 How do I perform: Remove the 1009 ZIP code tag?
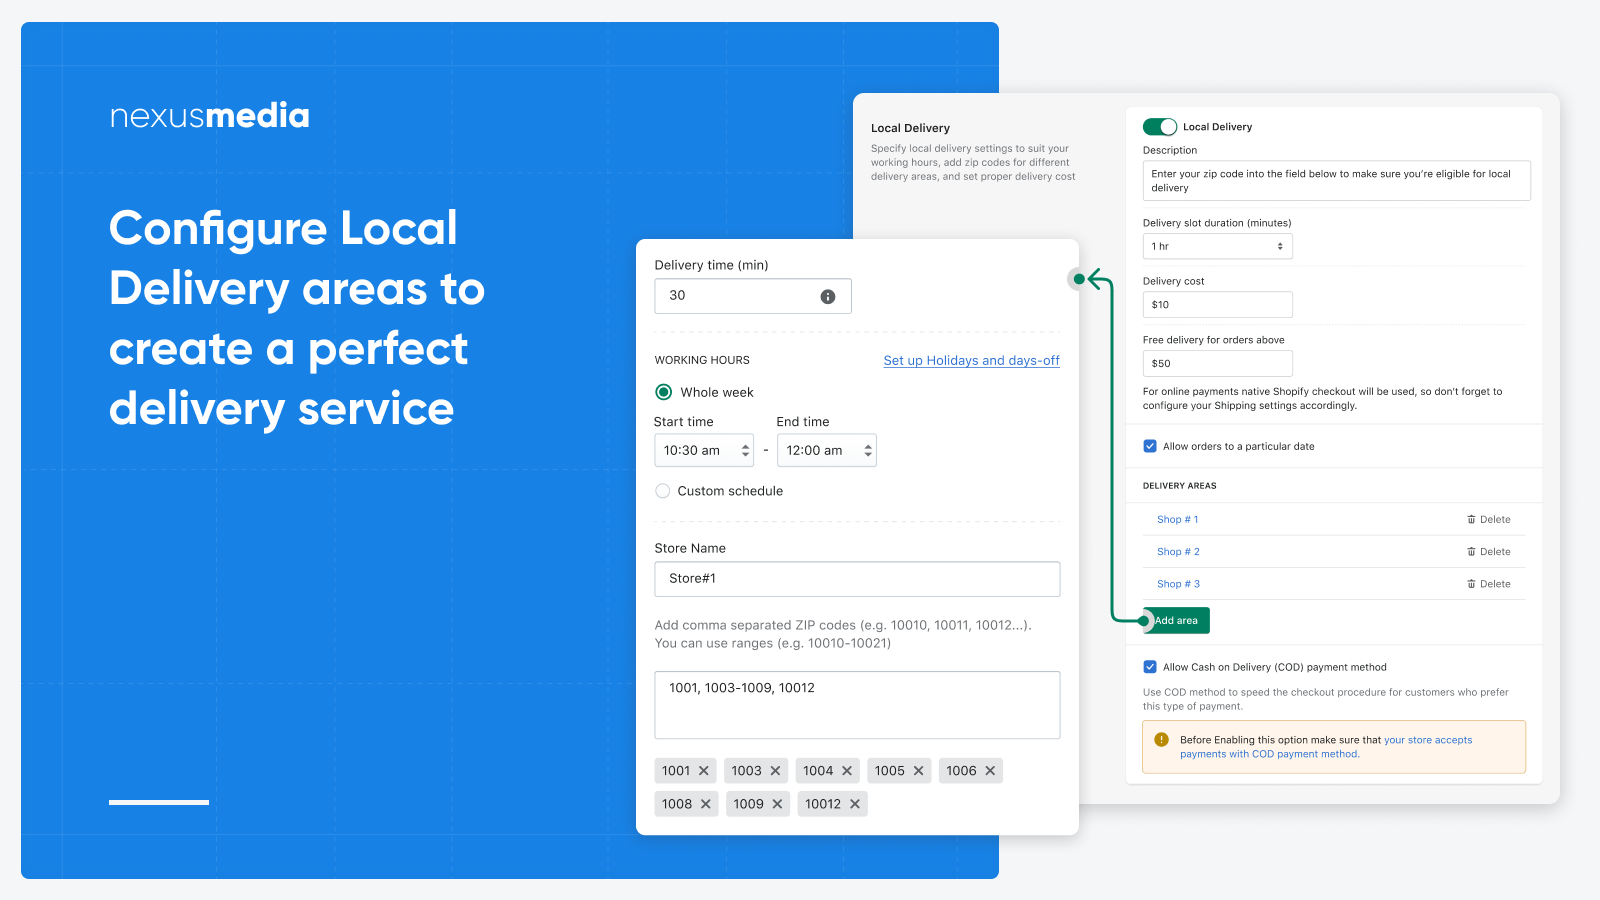point(777,804)
